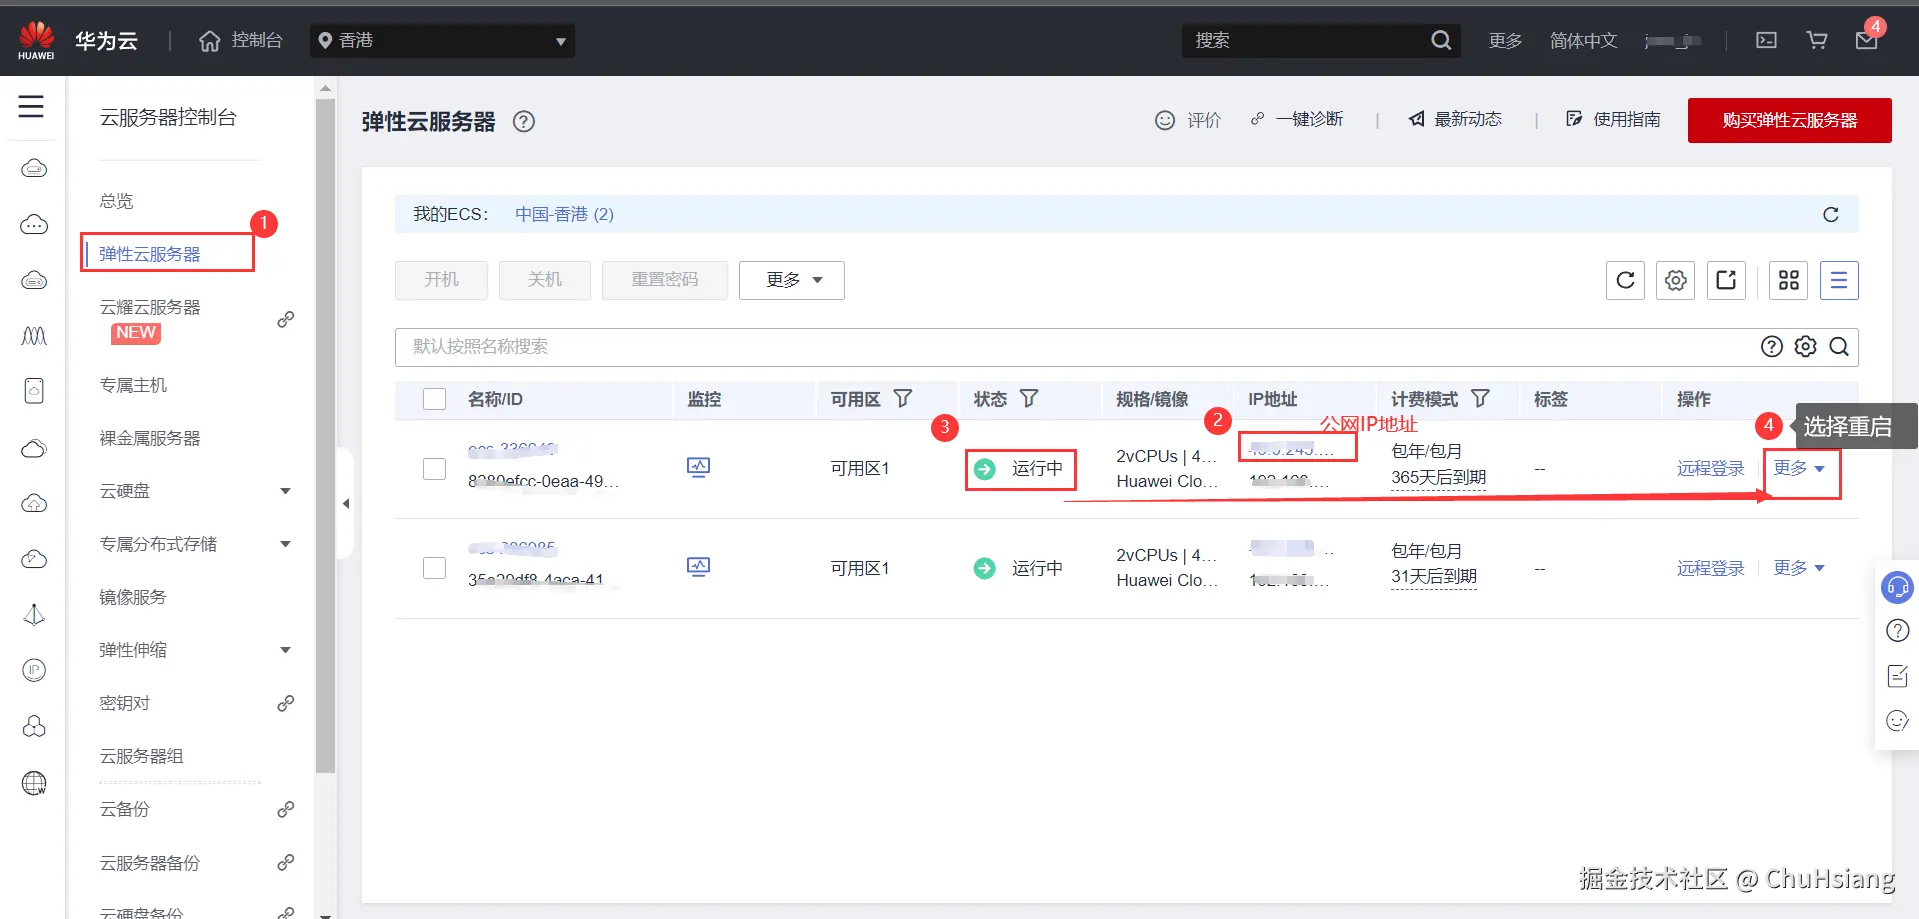Open 云服务器组 sidebar item
The image size is (1919, 919).
click(141, 756)
